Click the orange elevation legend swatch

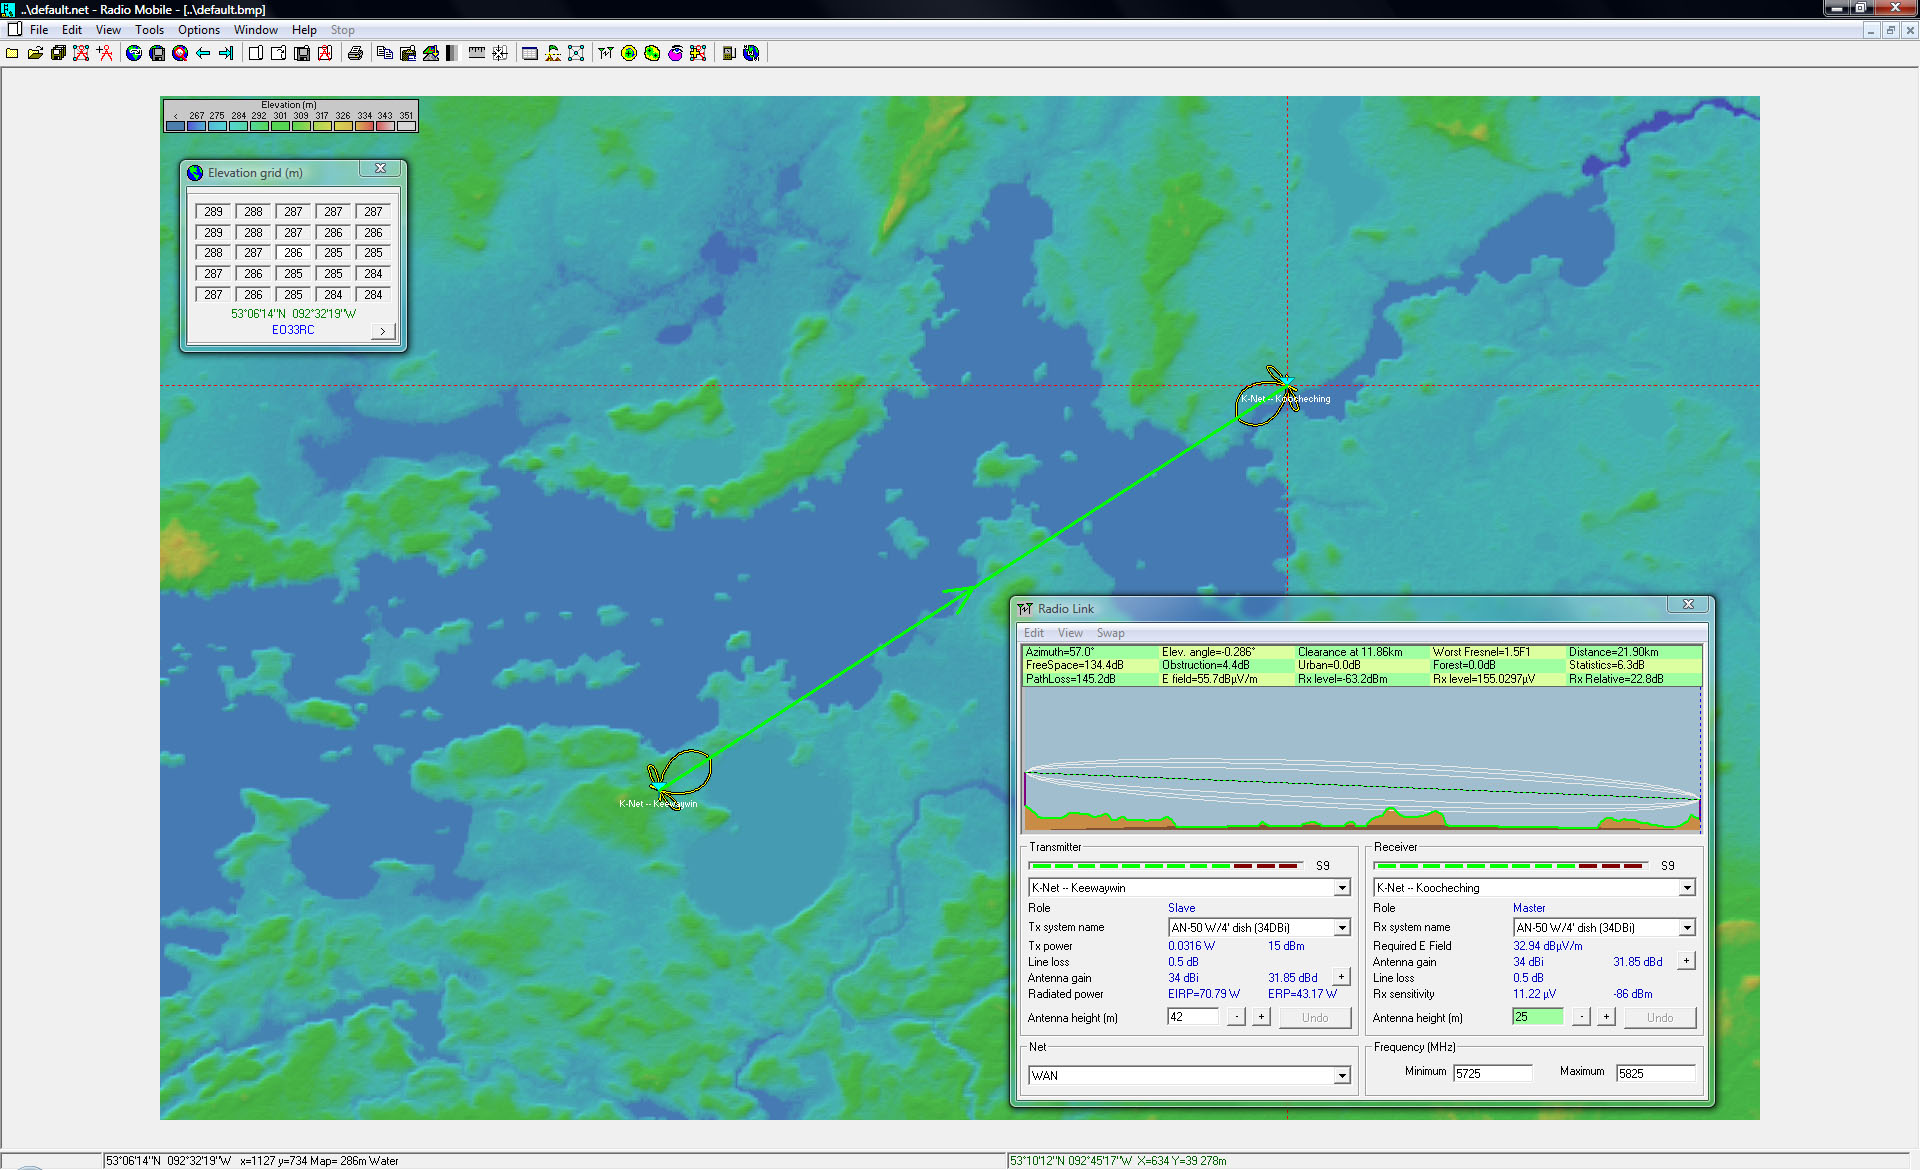point(364,126)
